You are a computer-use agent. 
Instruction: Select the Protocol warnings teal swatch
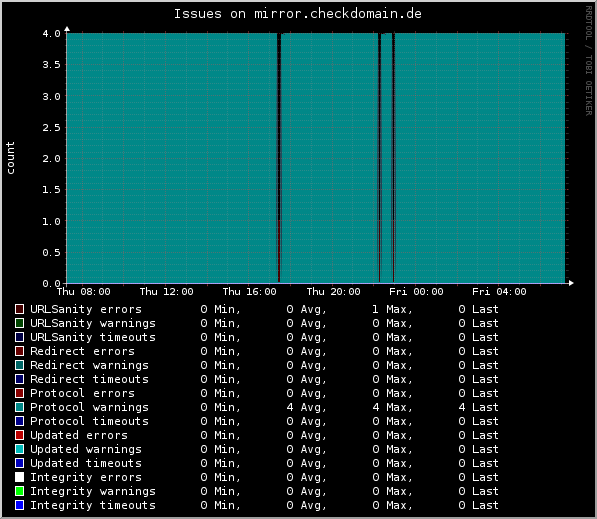click(19, 407)
